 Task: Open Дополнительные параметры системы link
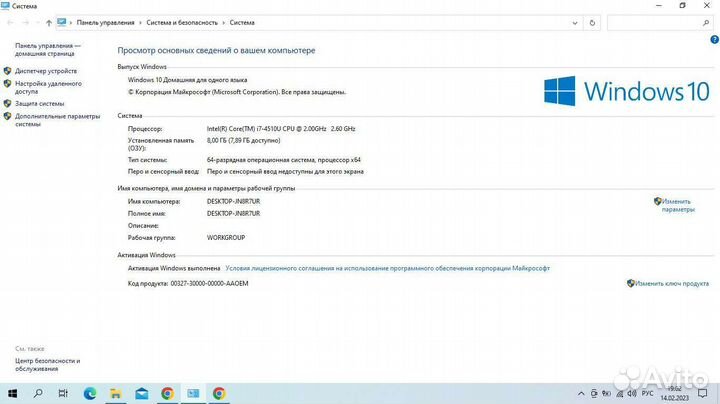tap(57, 120)
